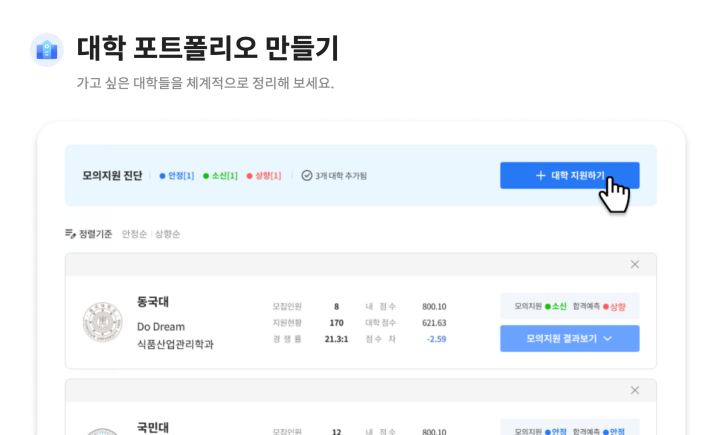Remove the 국민대 card with its X
The image size is (720, 435).
coord(635,390)
